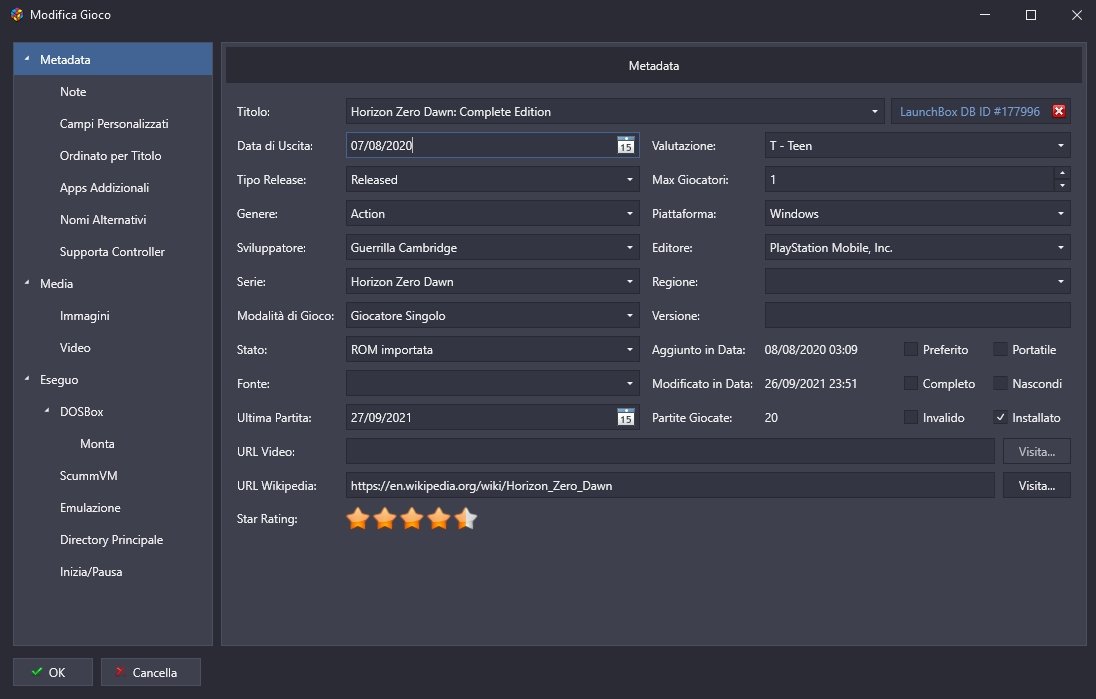The height and width of the screenshot is (699, 1096).
Task: Go to Emulazione settings
Action: point(90,507)
